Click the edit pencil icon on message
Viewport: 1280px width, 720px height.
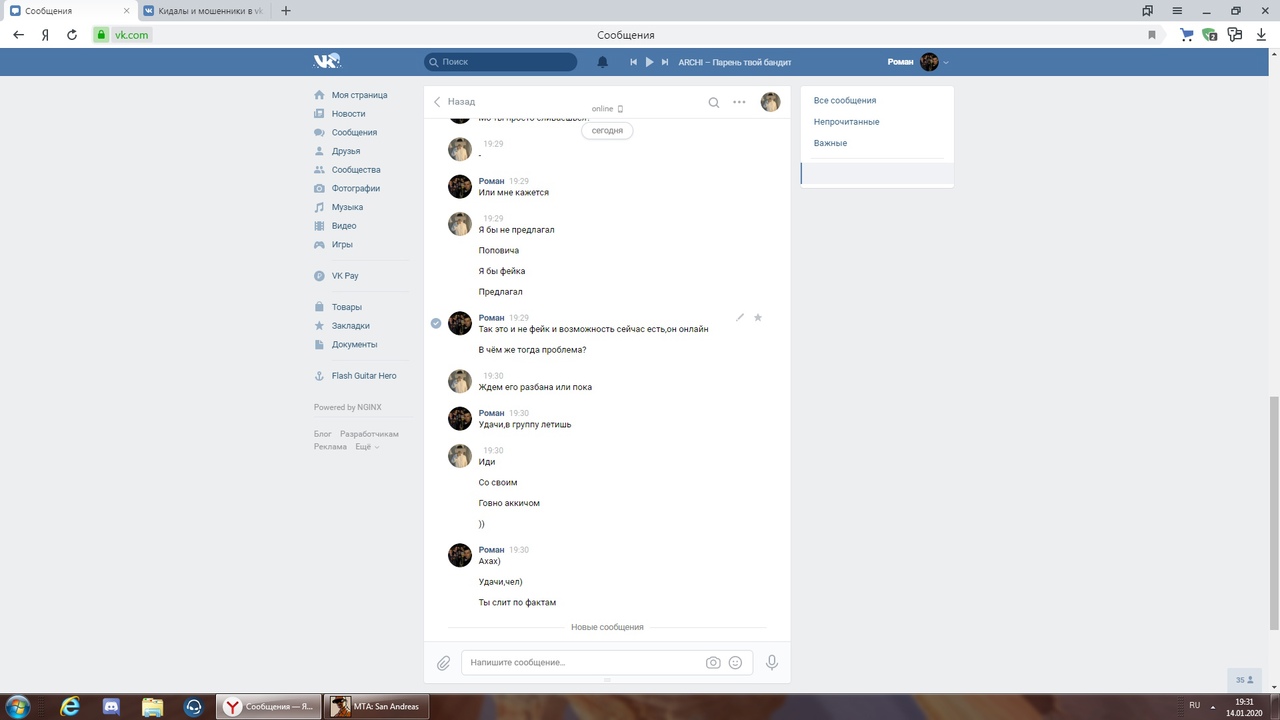pyautogui.click(x=740, y=318)
